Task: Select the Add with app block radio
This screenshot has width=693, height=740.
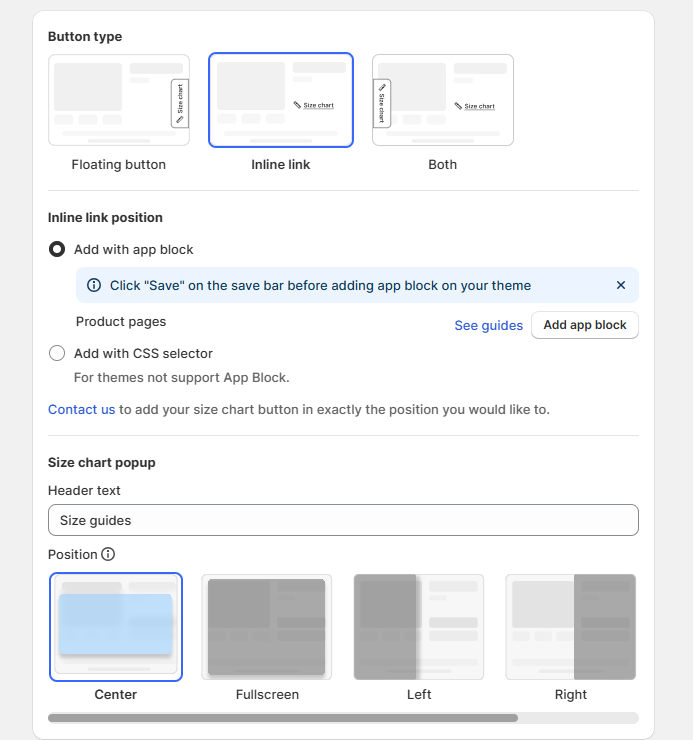Action: coord(57,249)
